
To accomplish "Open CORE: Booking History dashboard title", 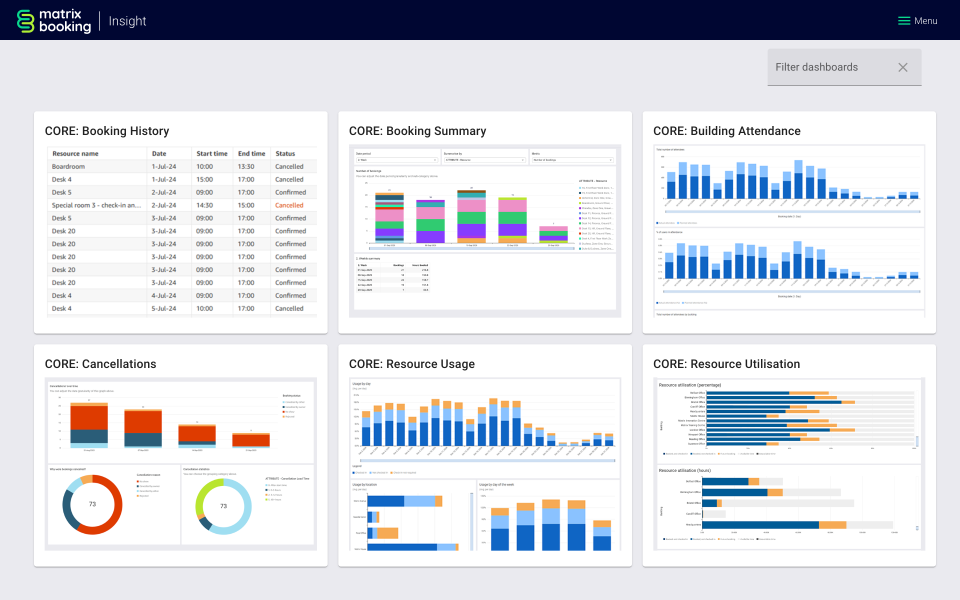I will click(107, 131).
